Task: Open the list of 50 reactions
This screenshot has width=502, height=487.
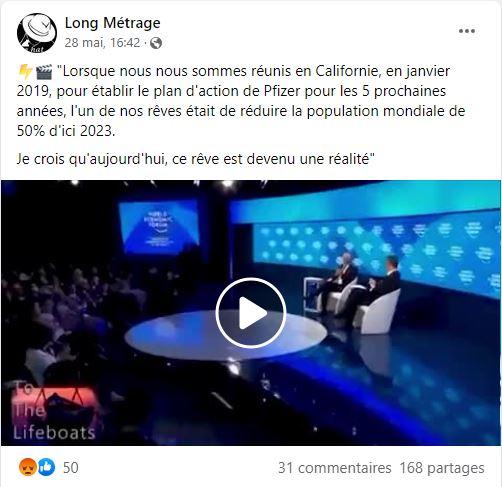Action: coord(71,467)
